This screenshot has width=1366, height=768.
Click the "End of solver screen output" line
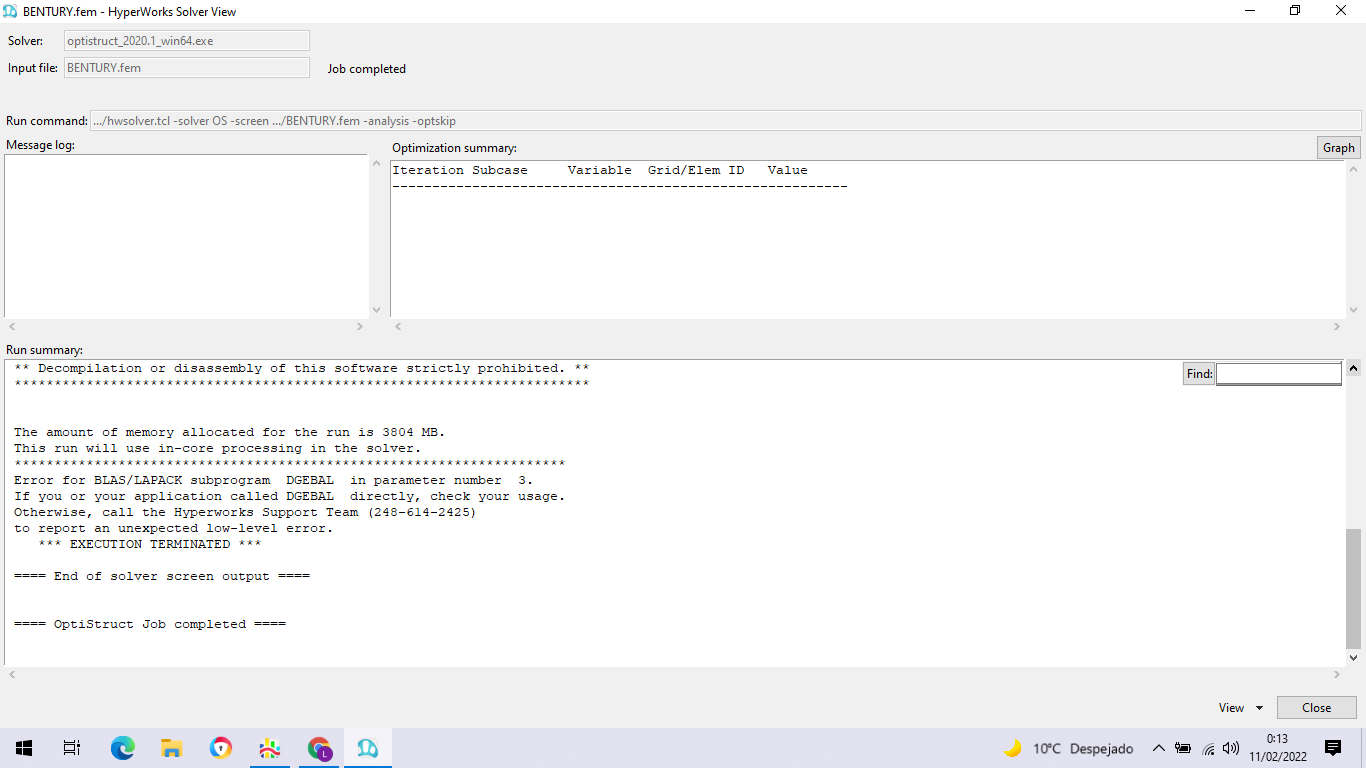tap(162, 576)
